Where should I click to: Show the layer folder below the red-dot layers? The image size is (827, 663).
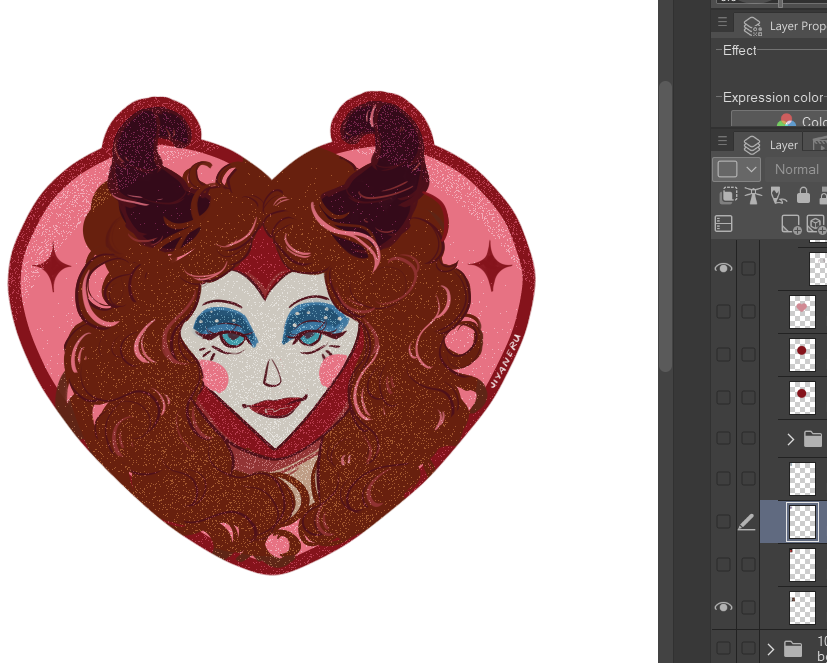(723, 438)
